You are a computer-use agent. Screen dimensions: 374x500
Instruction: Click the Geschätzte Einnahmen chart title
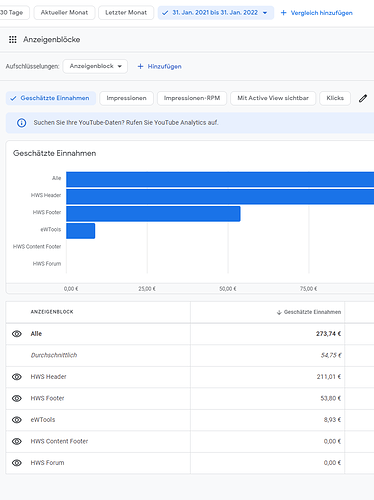pyautogui.click(x=55, y=153)
